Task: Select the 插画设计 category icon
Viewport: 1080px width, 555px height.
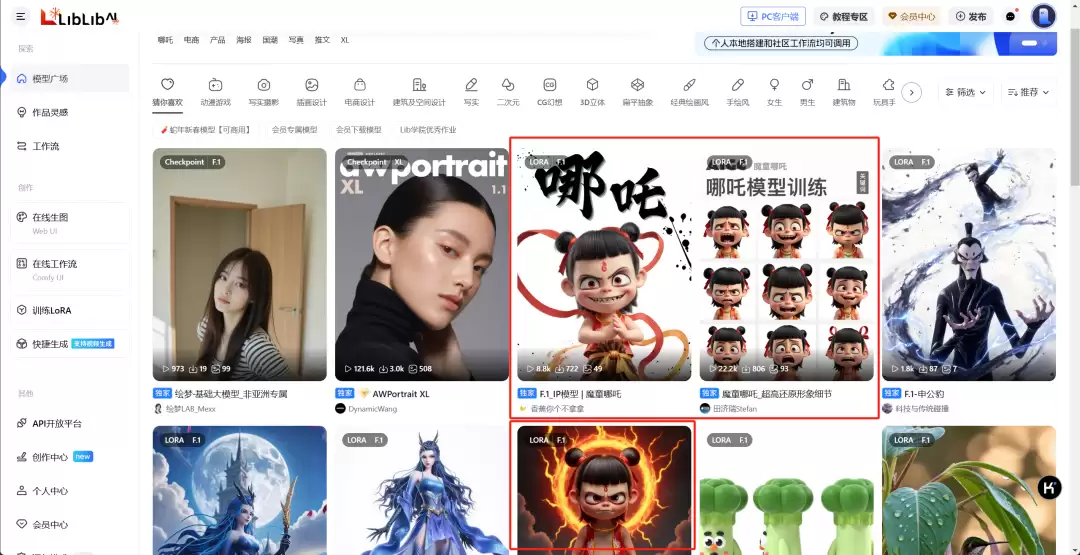Action: [311, 92]
